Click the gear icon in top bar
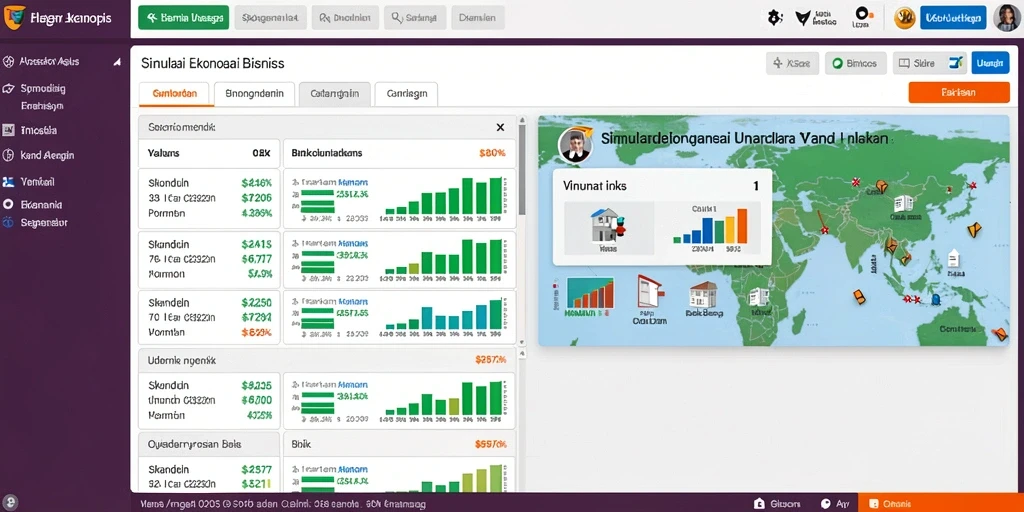1024x512 pixels. (775, 18)
